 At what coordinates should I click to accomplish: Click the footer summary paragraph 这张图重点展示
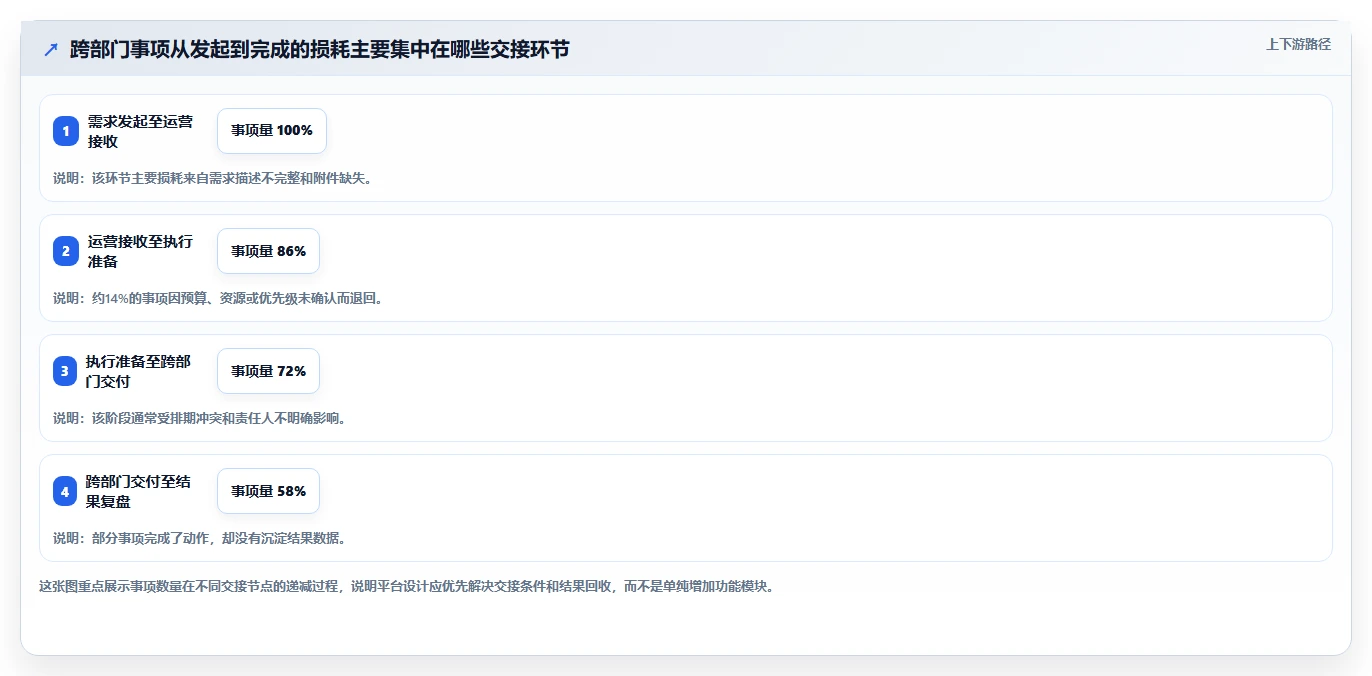tap(407, 586)
